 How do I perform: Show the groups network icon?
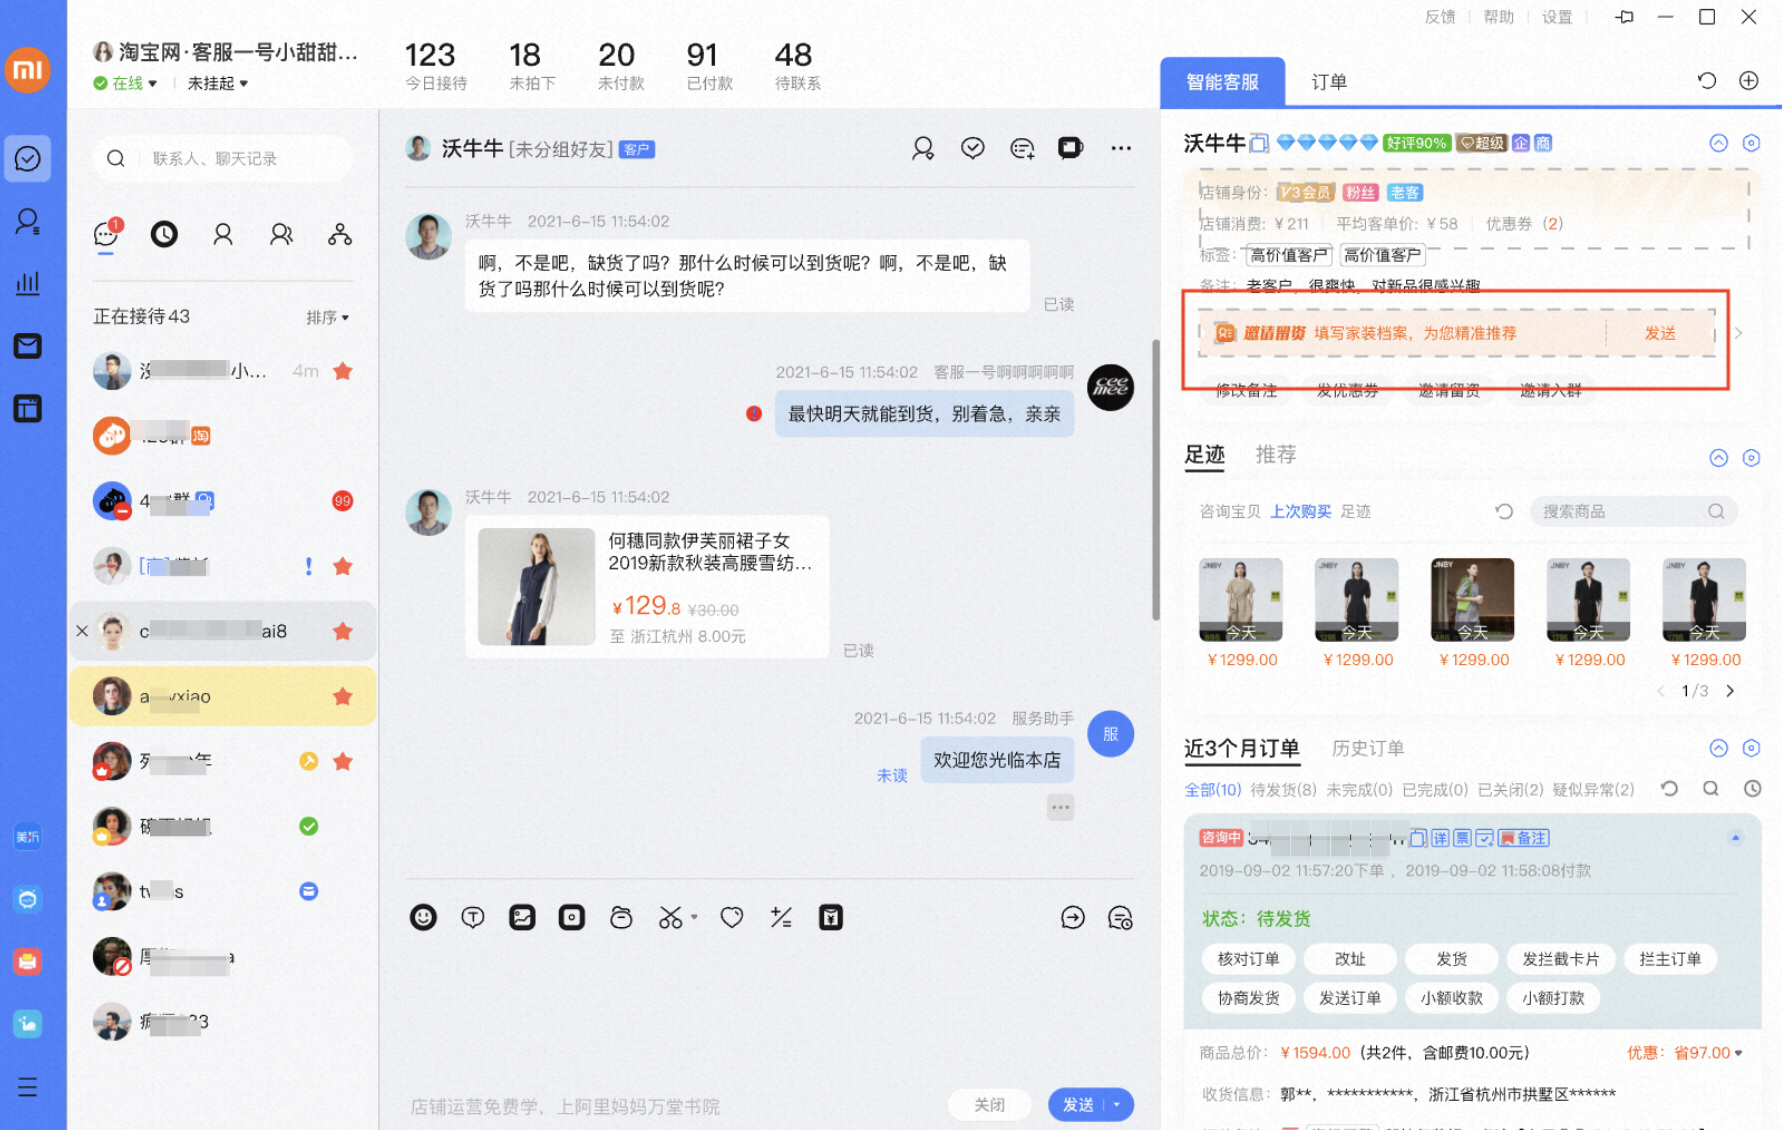click(340, 235)
